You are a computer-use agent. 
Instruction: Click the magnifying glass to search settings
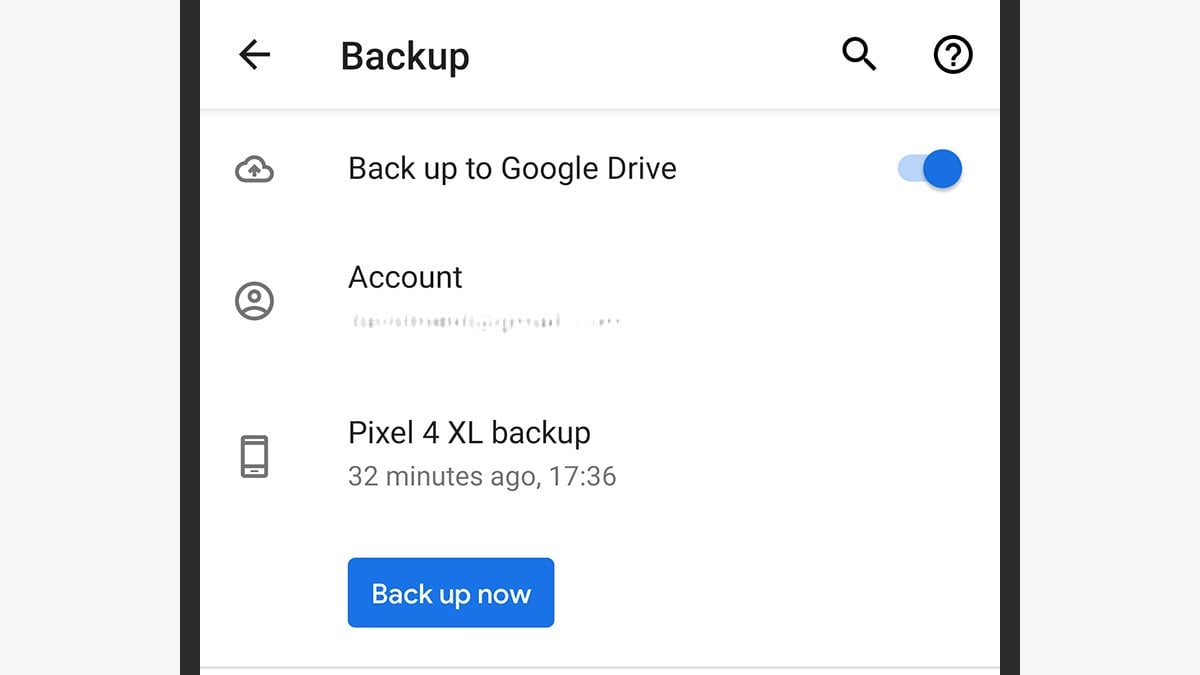tap(859, 55)
